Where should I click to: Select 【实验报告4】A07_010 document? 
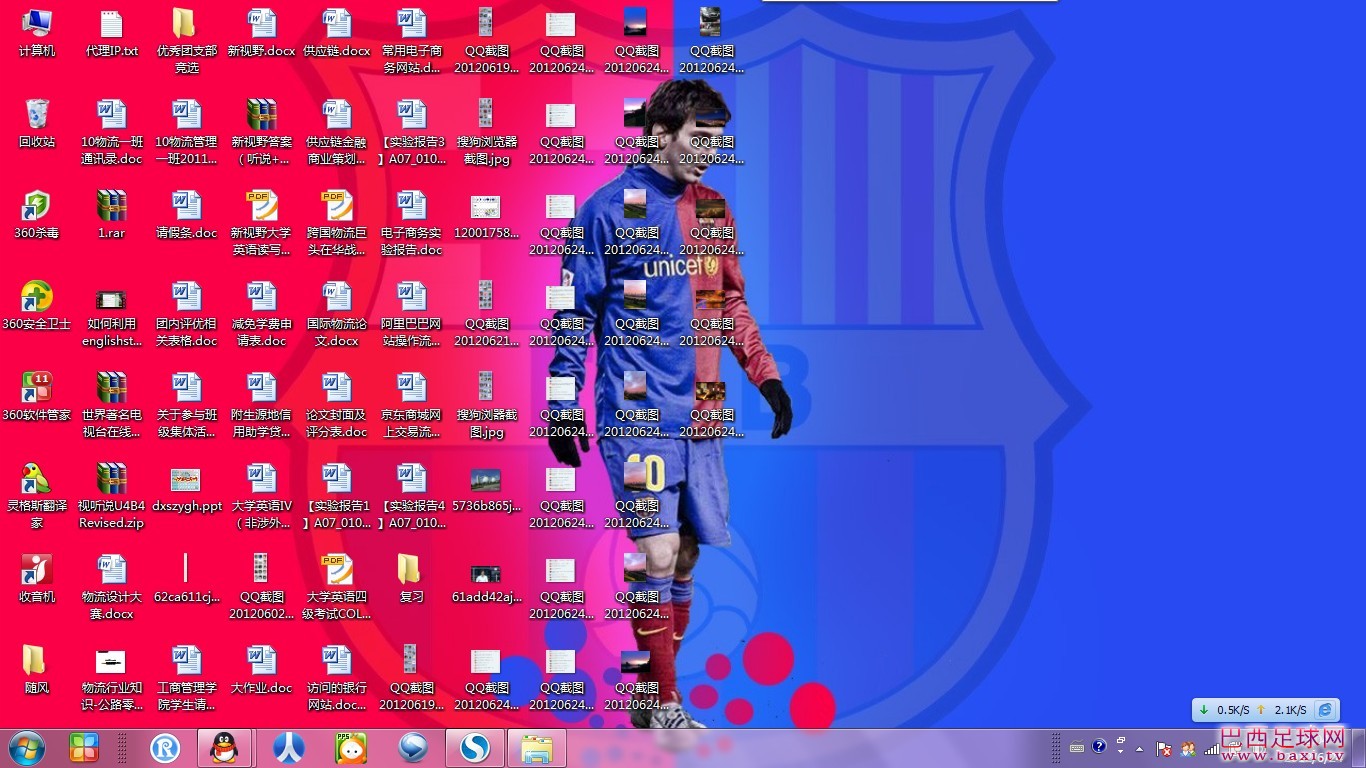(x=411, y=496)
